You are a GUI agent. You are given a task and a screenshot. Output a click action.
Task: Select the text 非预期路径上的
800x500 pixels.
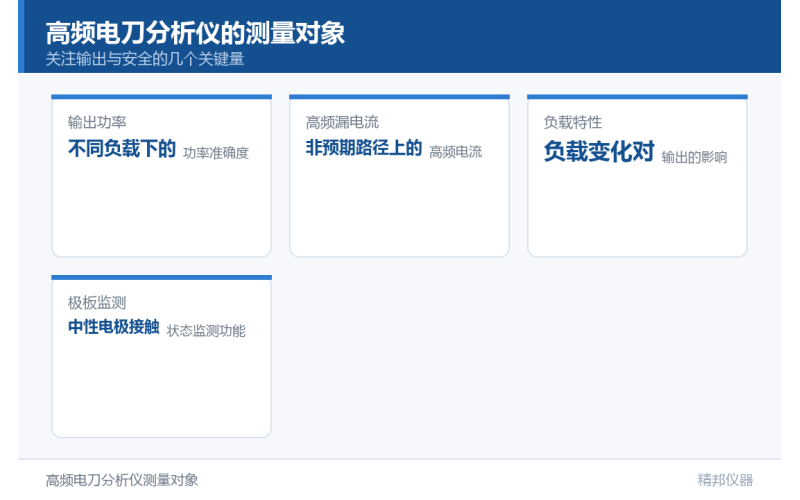(364, 148)
